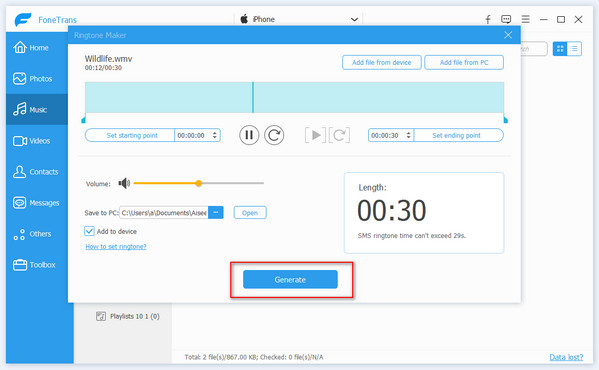Close the Ringtone Maker dialog
599x370 pixels.
[508, 35]
